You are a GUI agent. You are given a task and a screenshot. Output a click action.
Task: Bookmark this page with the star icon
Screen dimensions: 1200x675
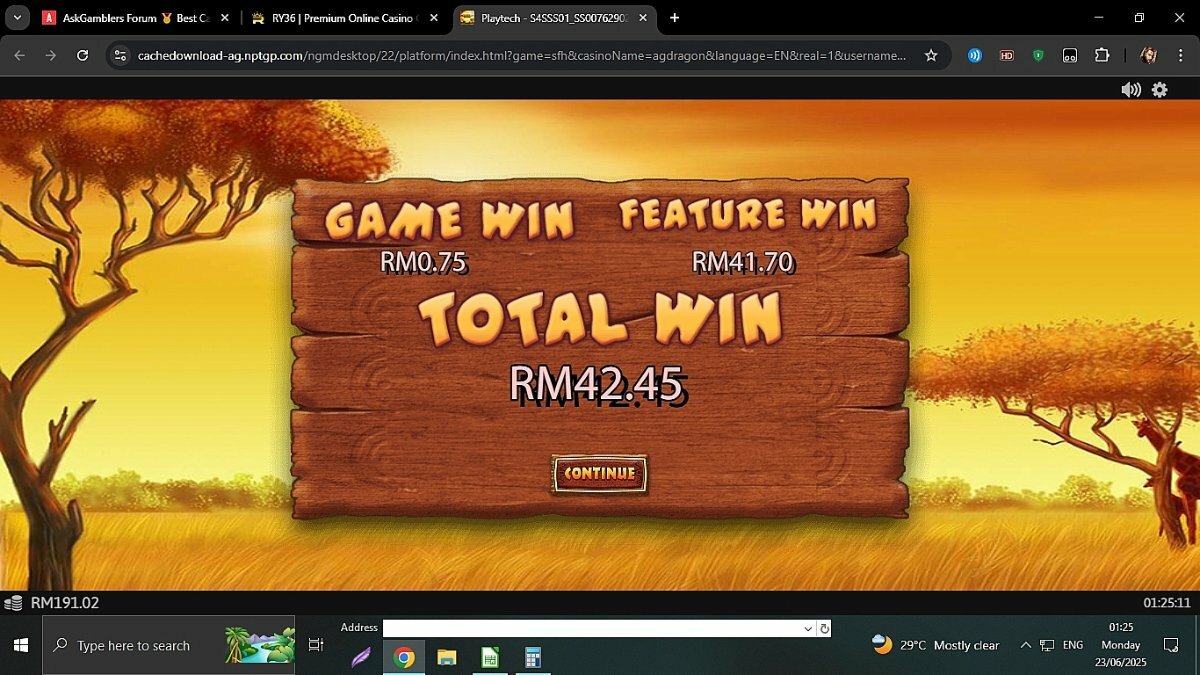[x=931, y=55]
